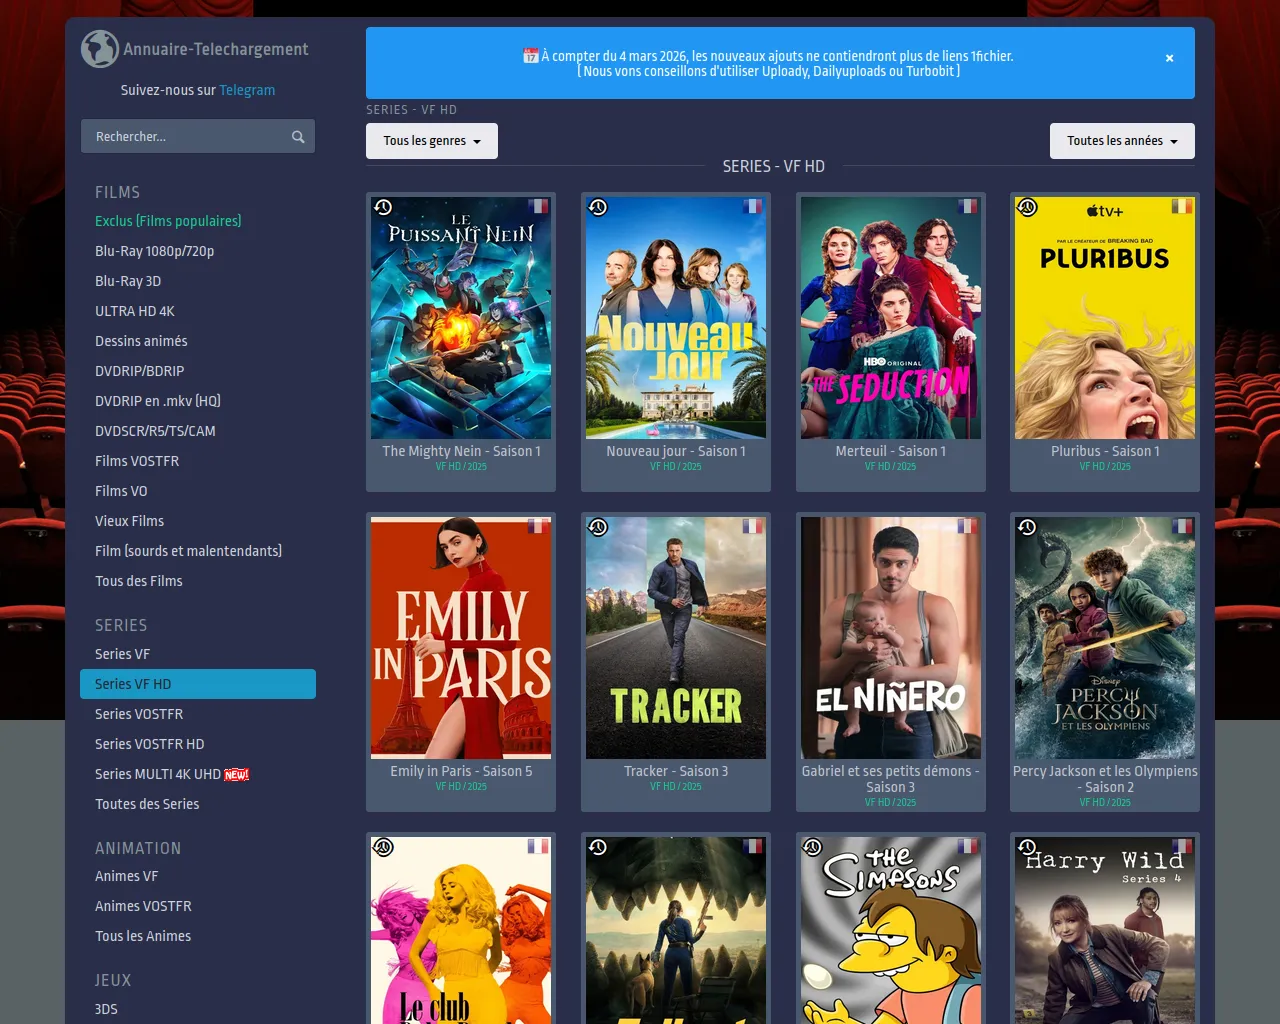Click the search magnifier icon
The height and width of the screenshot is (1024, 1280).
pos(298,137)
